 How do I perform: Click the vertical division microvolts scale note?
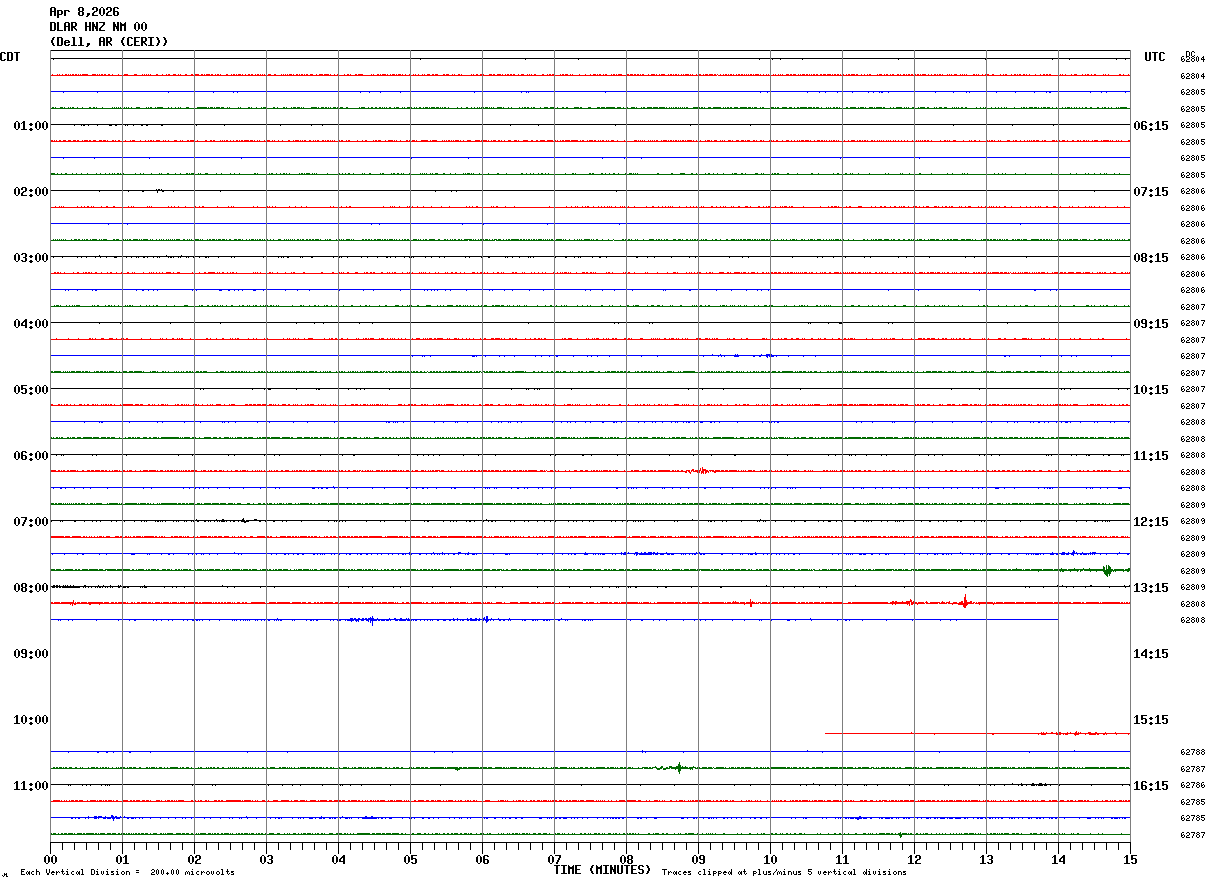click(127, 873)
